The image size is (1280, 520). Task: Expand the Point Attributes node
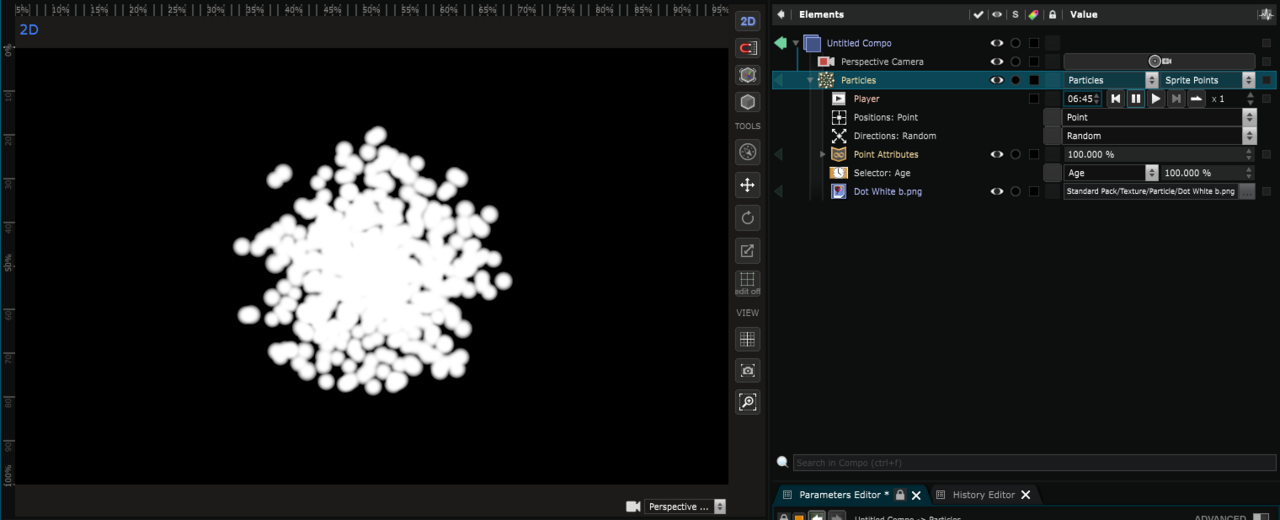(x=823, y=154)
